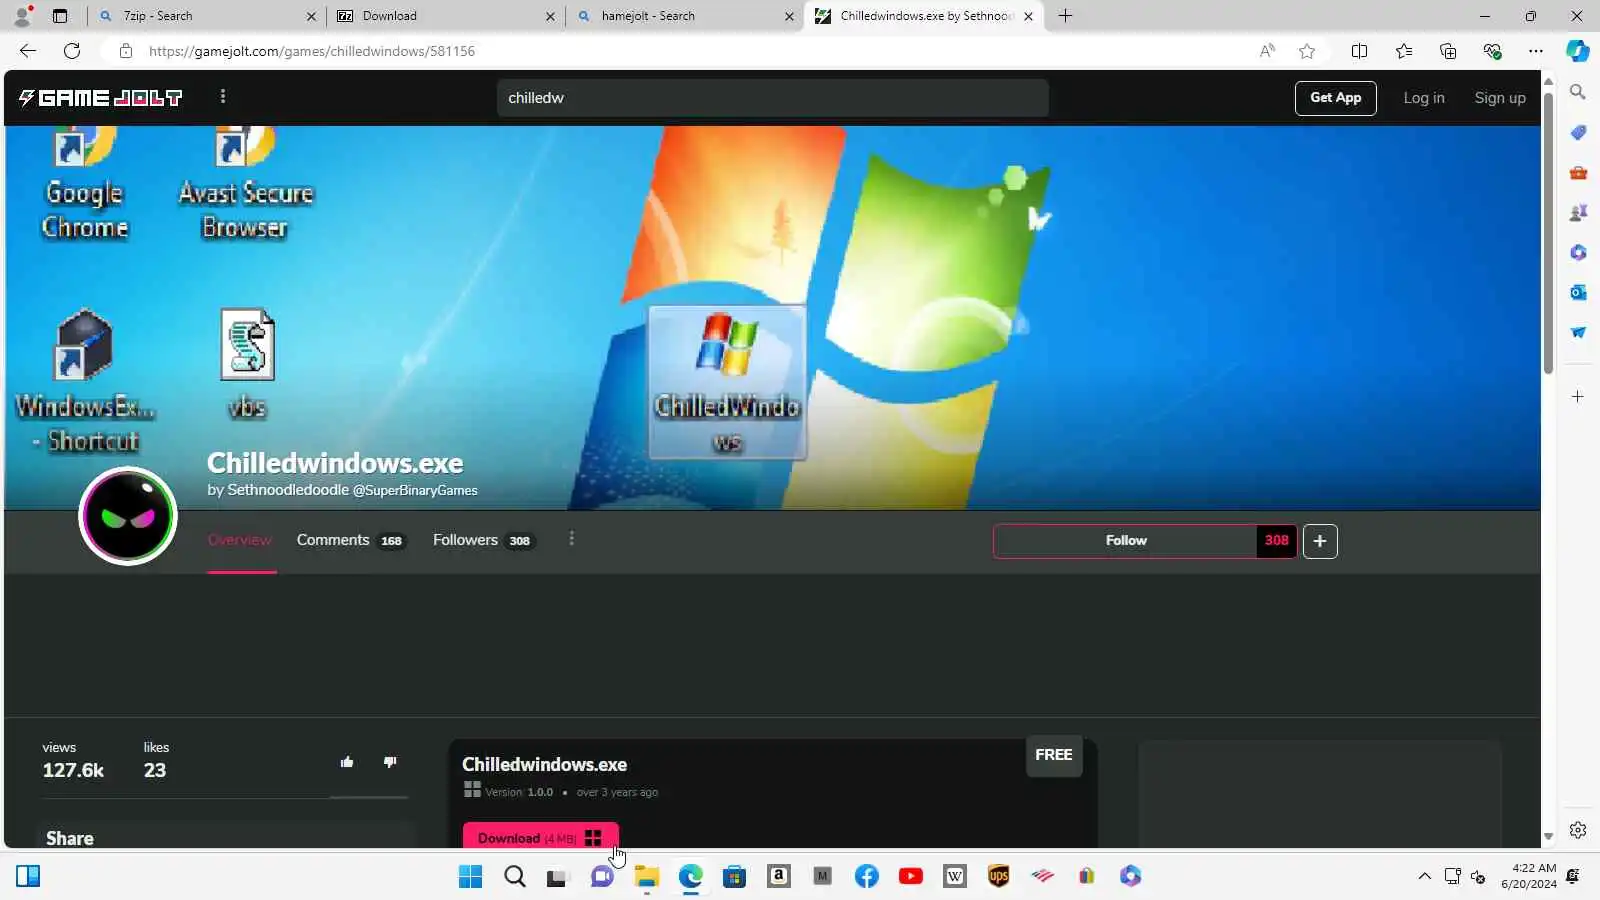Open YouTube from the taskbar
1600x900 pixels.
pos(910,877)
